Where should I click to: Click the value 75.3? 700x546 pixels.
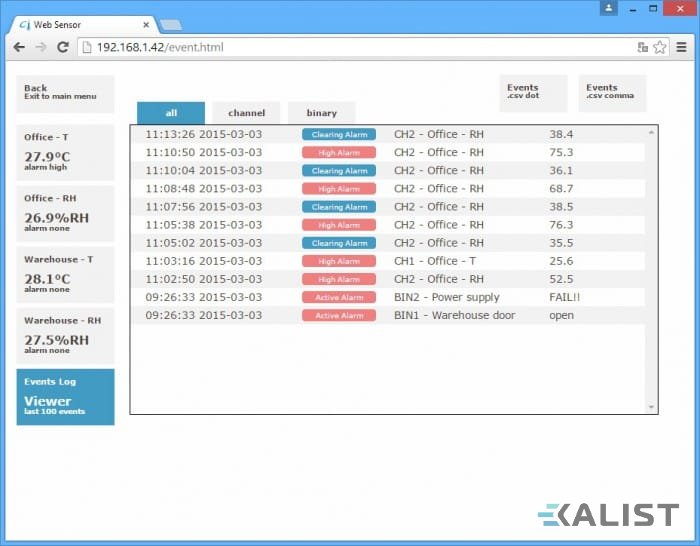(561, 153)
